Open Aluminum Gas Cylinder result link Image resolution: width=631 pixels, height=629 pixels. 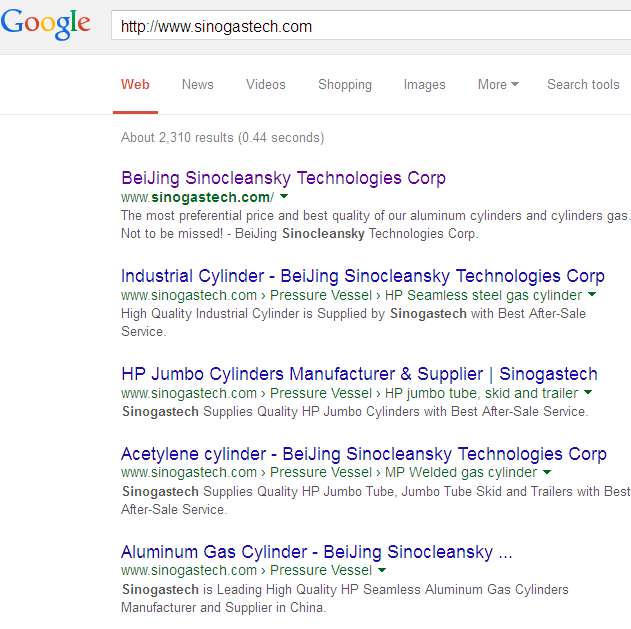[316, 552]
